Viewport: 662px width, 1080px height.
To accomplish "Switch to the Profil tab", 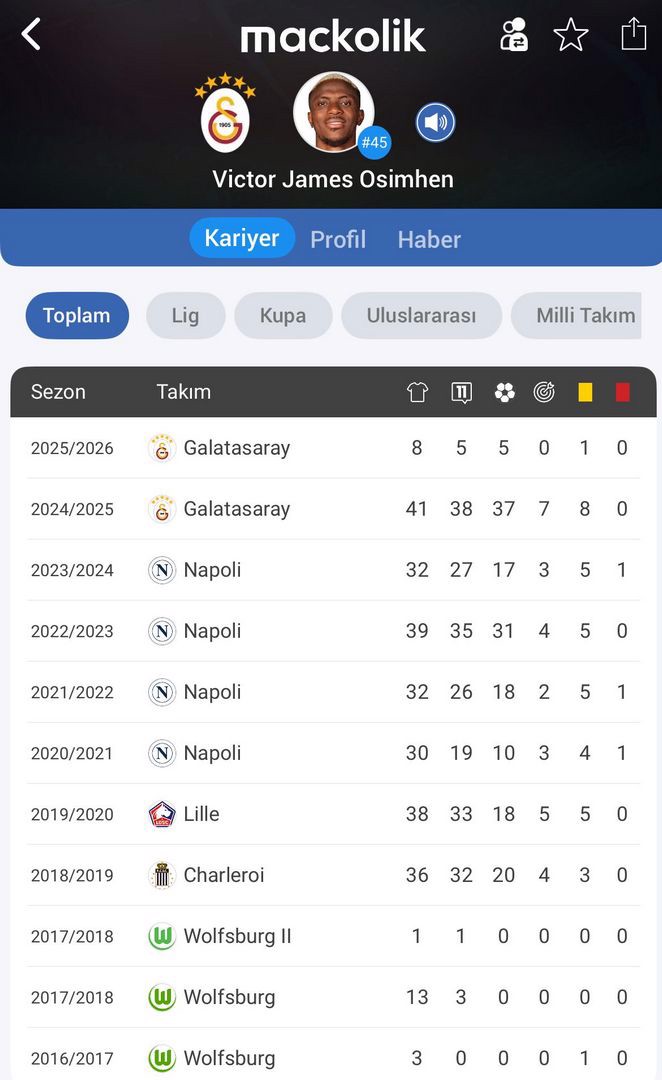I will (338, 239).
